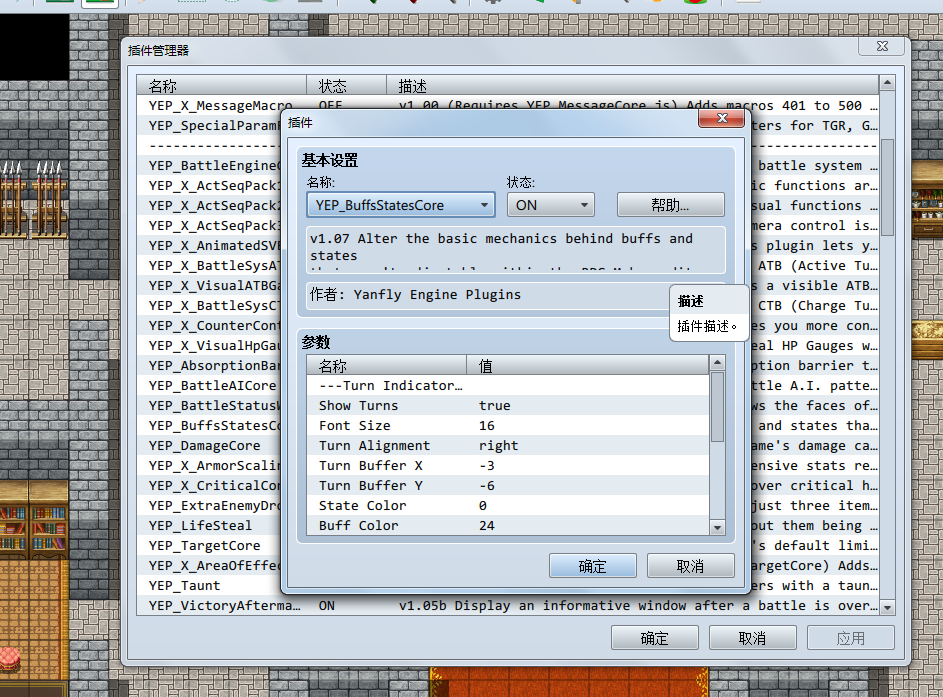
Task: Click 取消 in the plugin manager window
Action: click(x=752, y=638)
